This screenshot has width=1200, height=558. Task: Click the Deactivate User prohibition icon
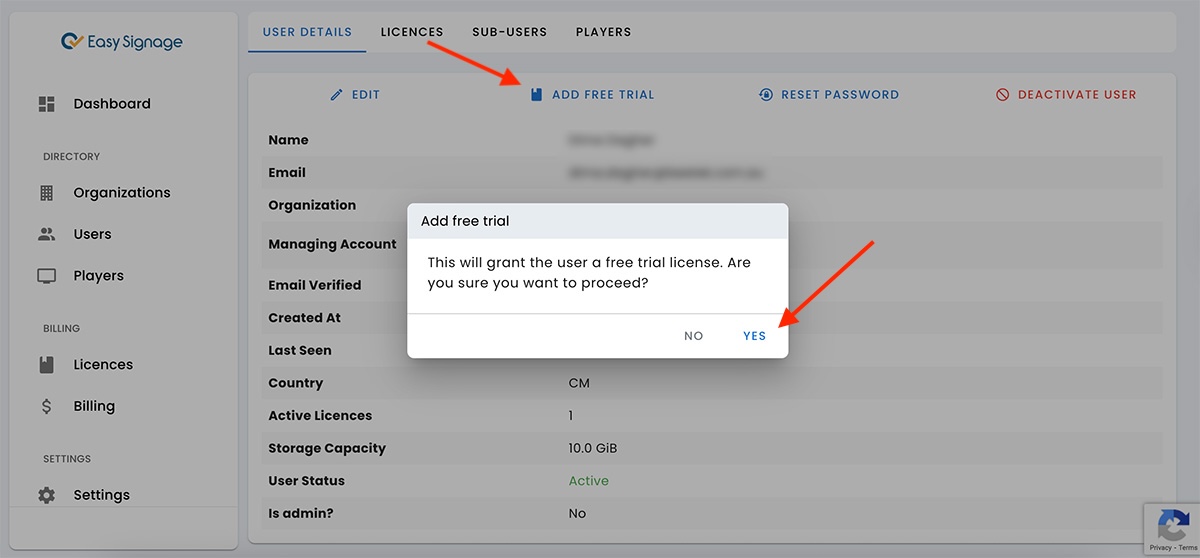[x=1003, y=95]
